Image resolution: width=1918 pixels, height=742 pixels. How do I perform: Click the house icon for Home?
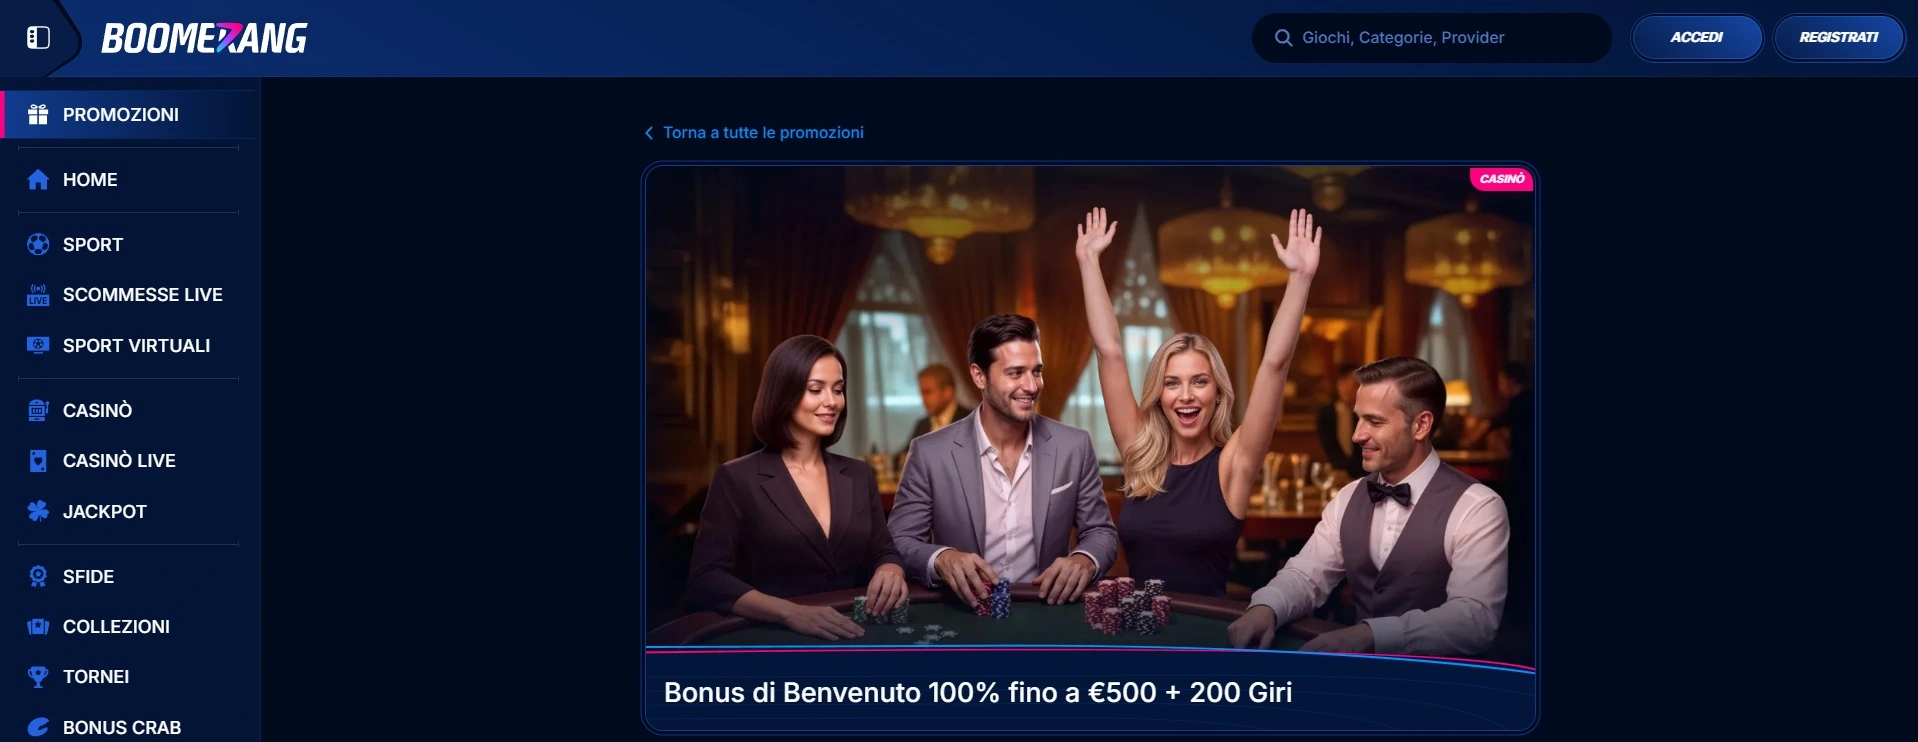(x=38, y=179)
